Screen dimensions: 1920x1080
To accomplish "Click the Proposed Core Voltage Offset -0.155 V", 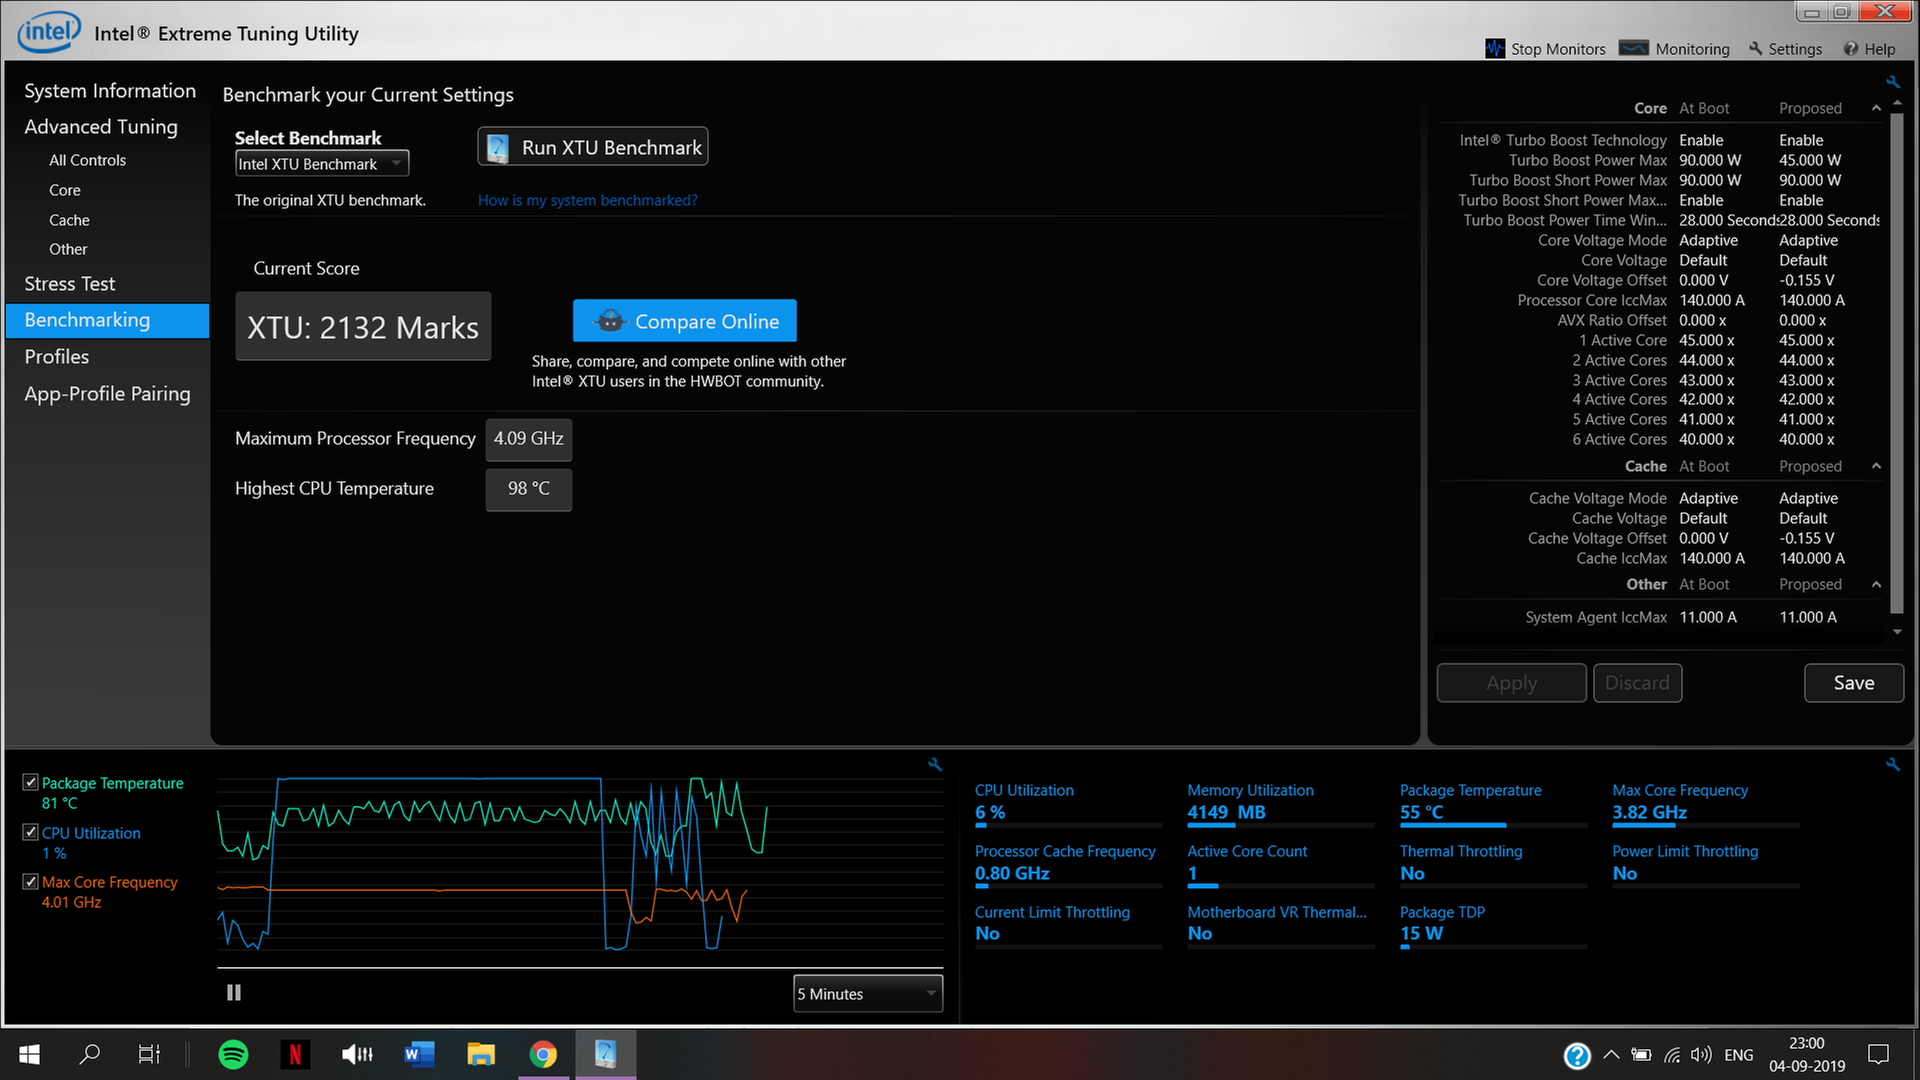I will (x=1807, y=280).
